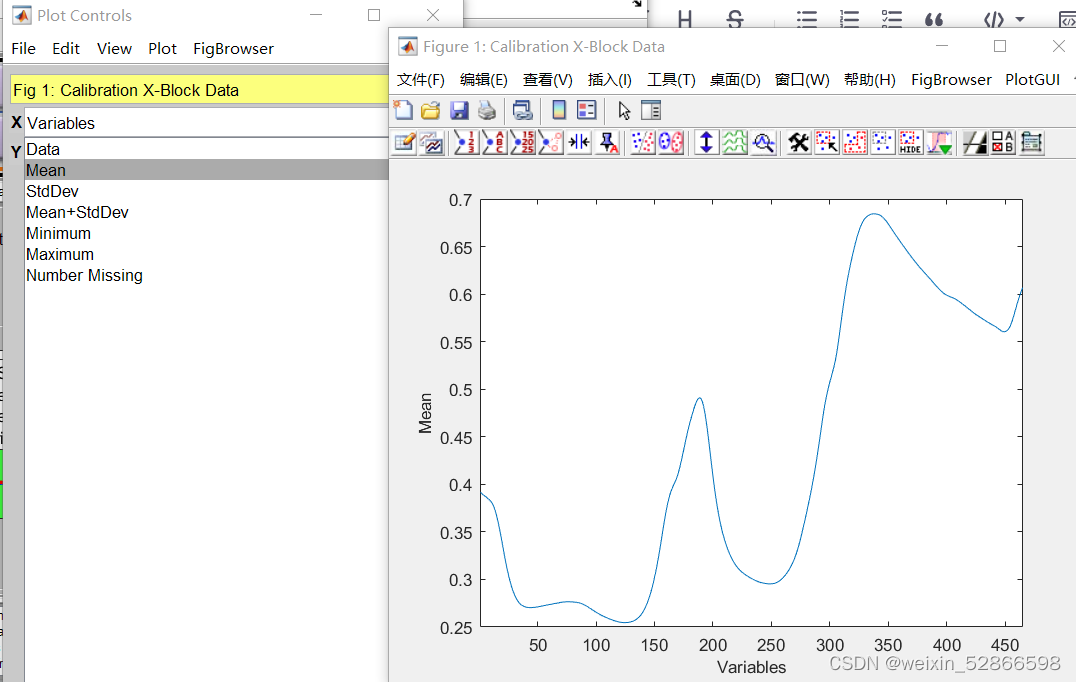Screen dimensions: 1076x682
Task: Select the ABC letter-label tool
Action: tap(495, 142)
